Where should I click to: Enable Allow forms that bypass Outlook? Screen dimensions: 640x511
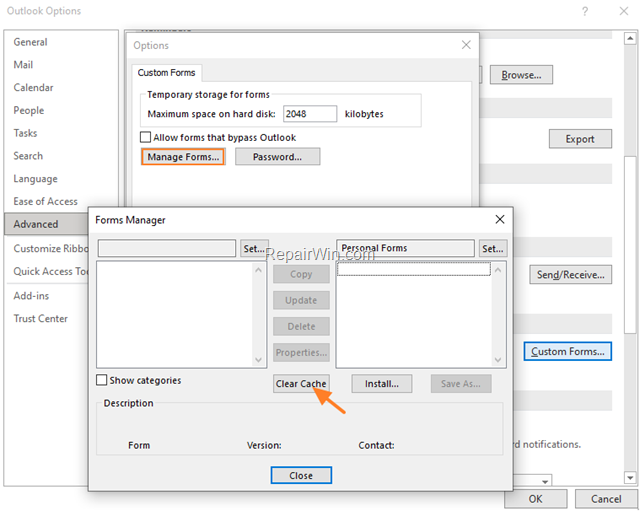145,137
